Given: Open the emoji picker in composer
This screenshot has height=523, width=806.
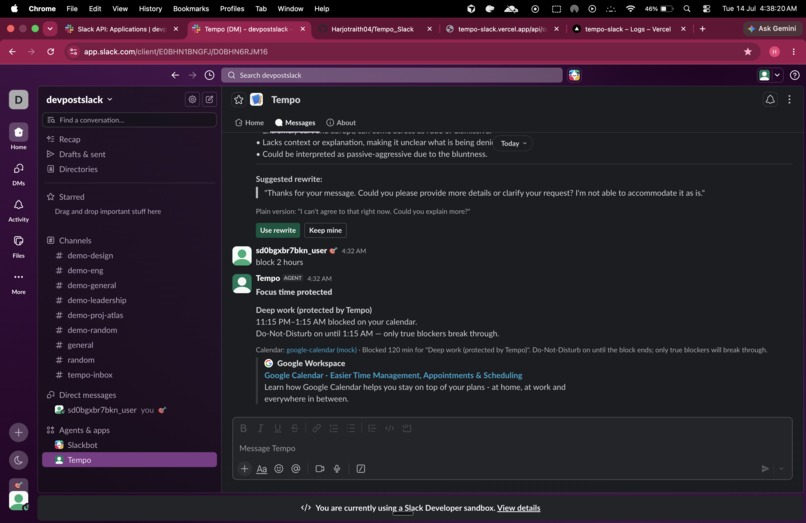Looking at the screenshot, I should [279, 468].
